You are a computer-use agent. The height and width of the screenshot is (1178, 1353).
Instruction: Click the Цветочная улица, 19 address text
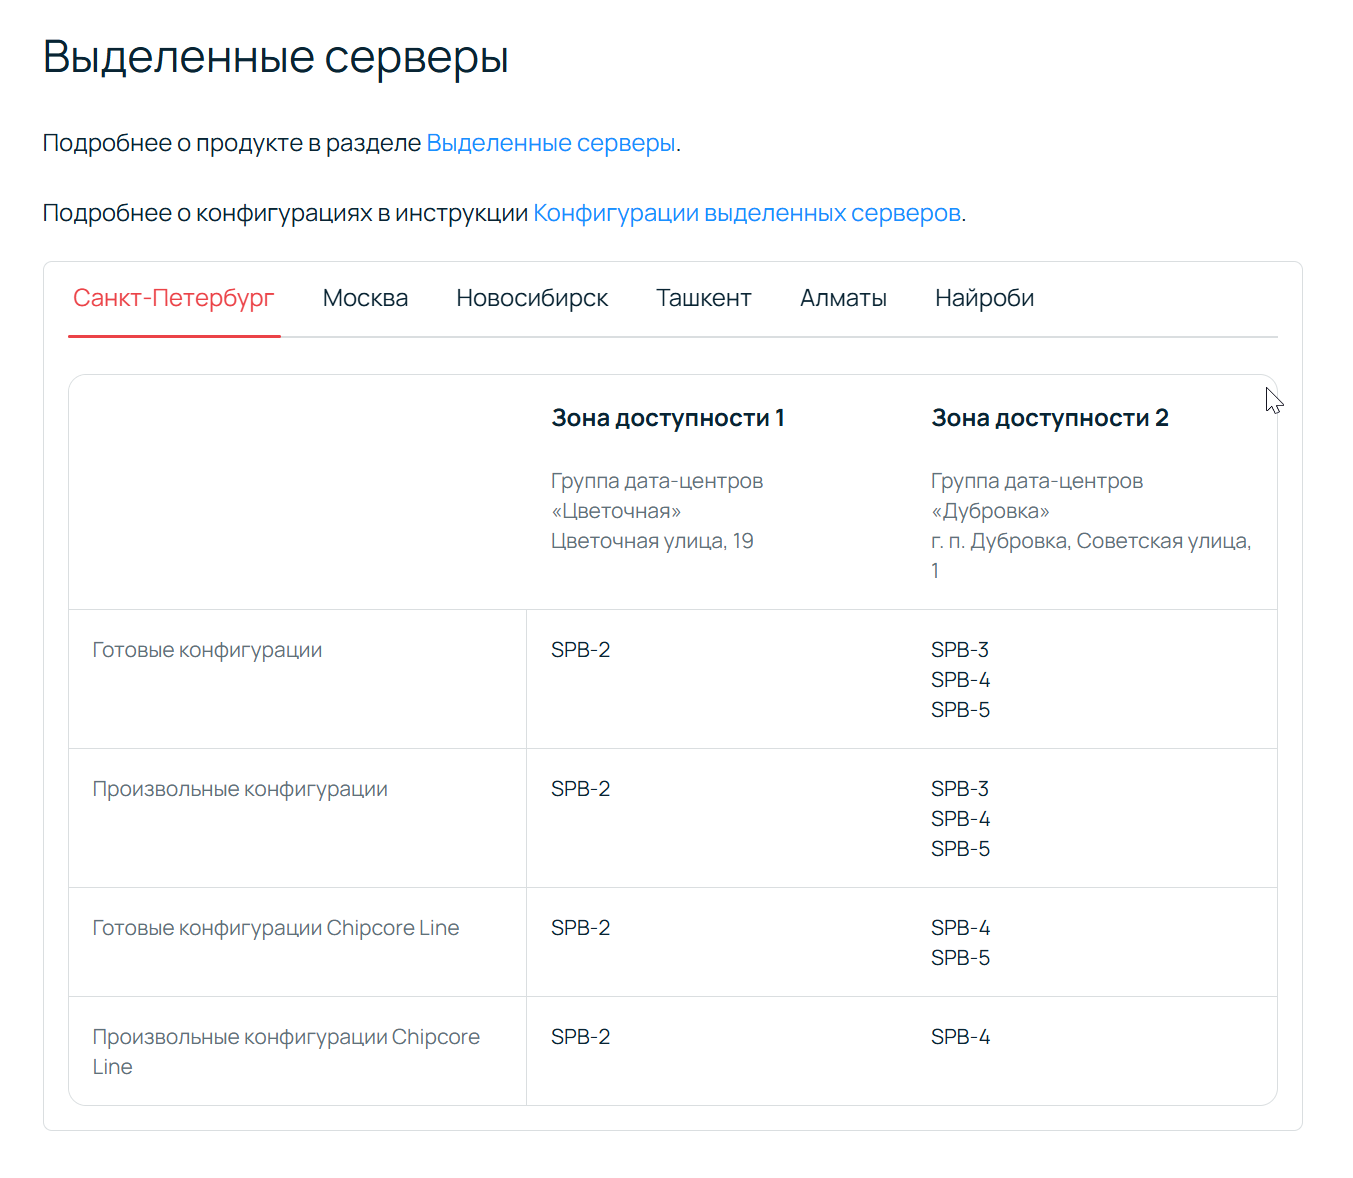652,541
